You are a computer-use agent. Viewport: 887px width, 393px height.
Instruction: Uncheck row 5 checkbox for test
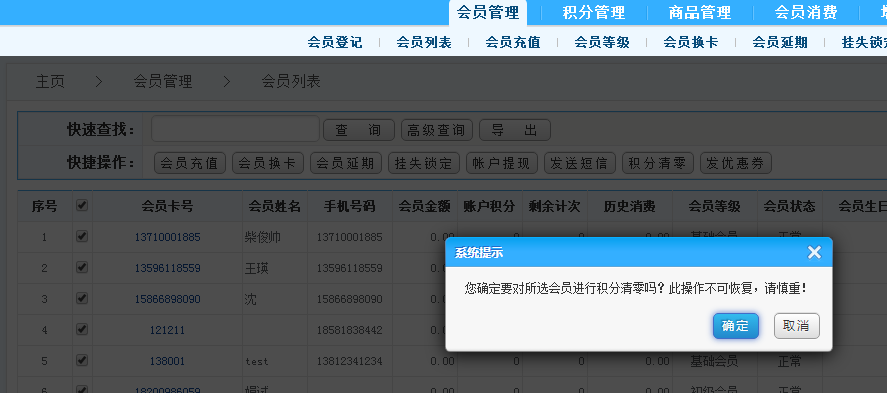[82, 360]
